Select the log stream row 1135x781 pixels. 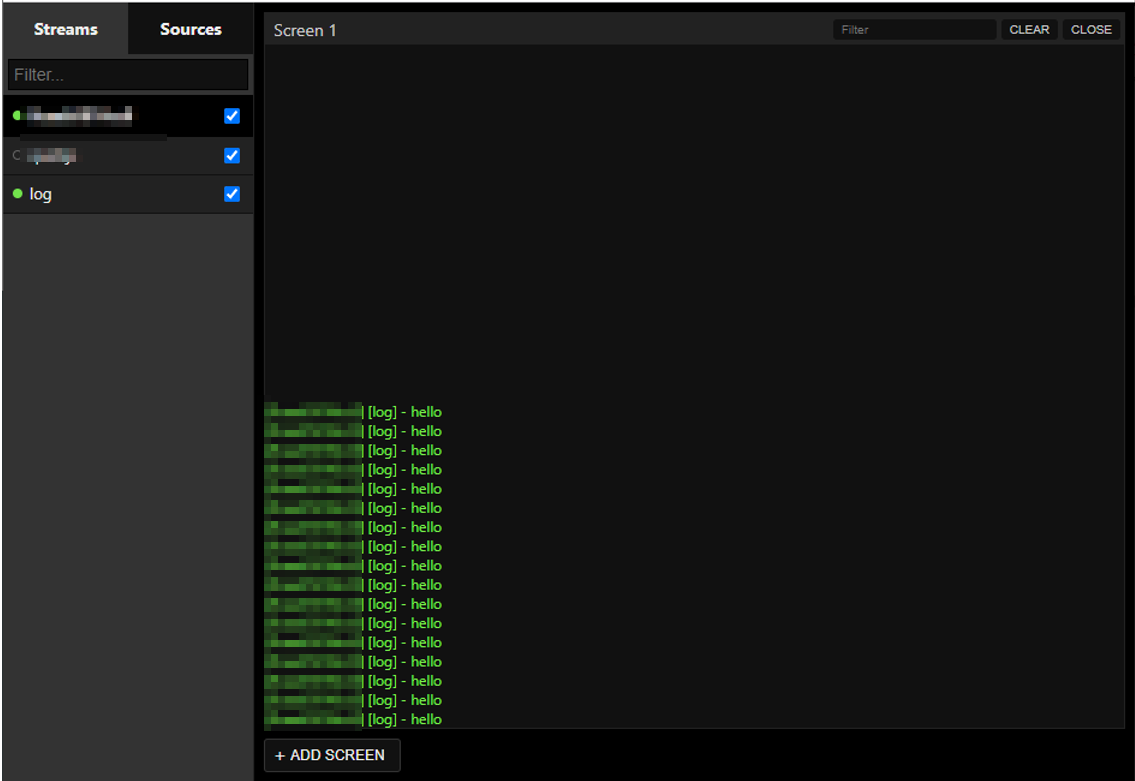[128, 194]
